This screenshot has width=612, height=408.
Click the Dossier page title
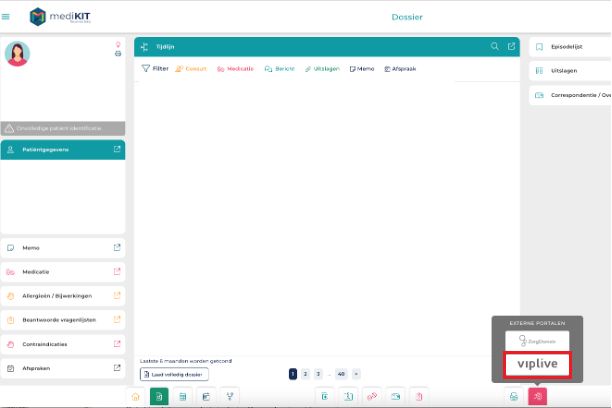[x=407, y=17]
